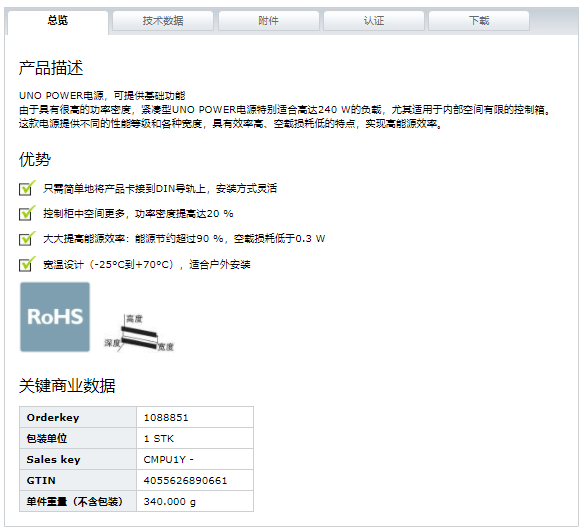Image resolution: width=581 pixels, height=531 pixels.
Task: Click the 只需简单地将产品卡接到DIN导轨上 advantage text
Action: click(160, 188)
